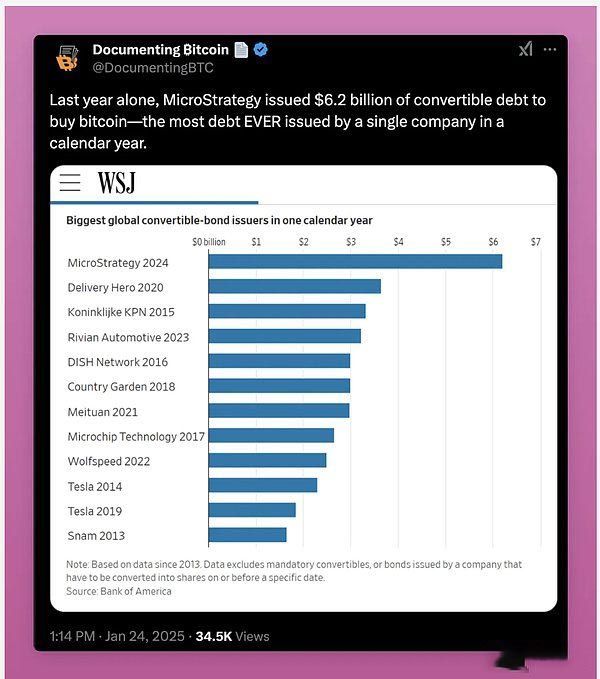600x679 pixels.
Task: Click the chart title text
Action: tap(219, 220)
